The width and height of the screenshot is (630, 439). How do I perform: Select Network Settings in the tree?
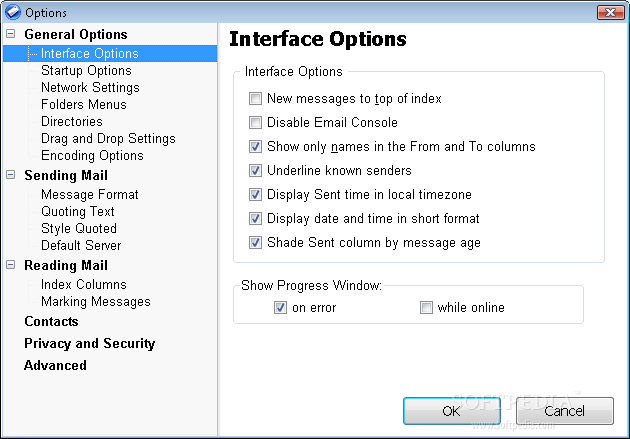[x=90, y=88]
